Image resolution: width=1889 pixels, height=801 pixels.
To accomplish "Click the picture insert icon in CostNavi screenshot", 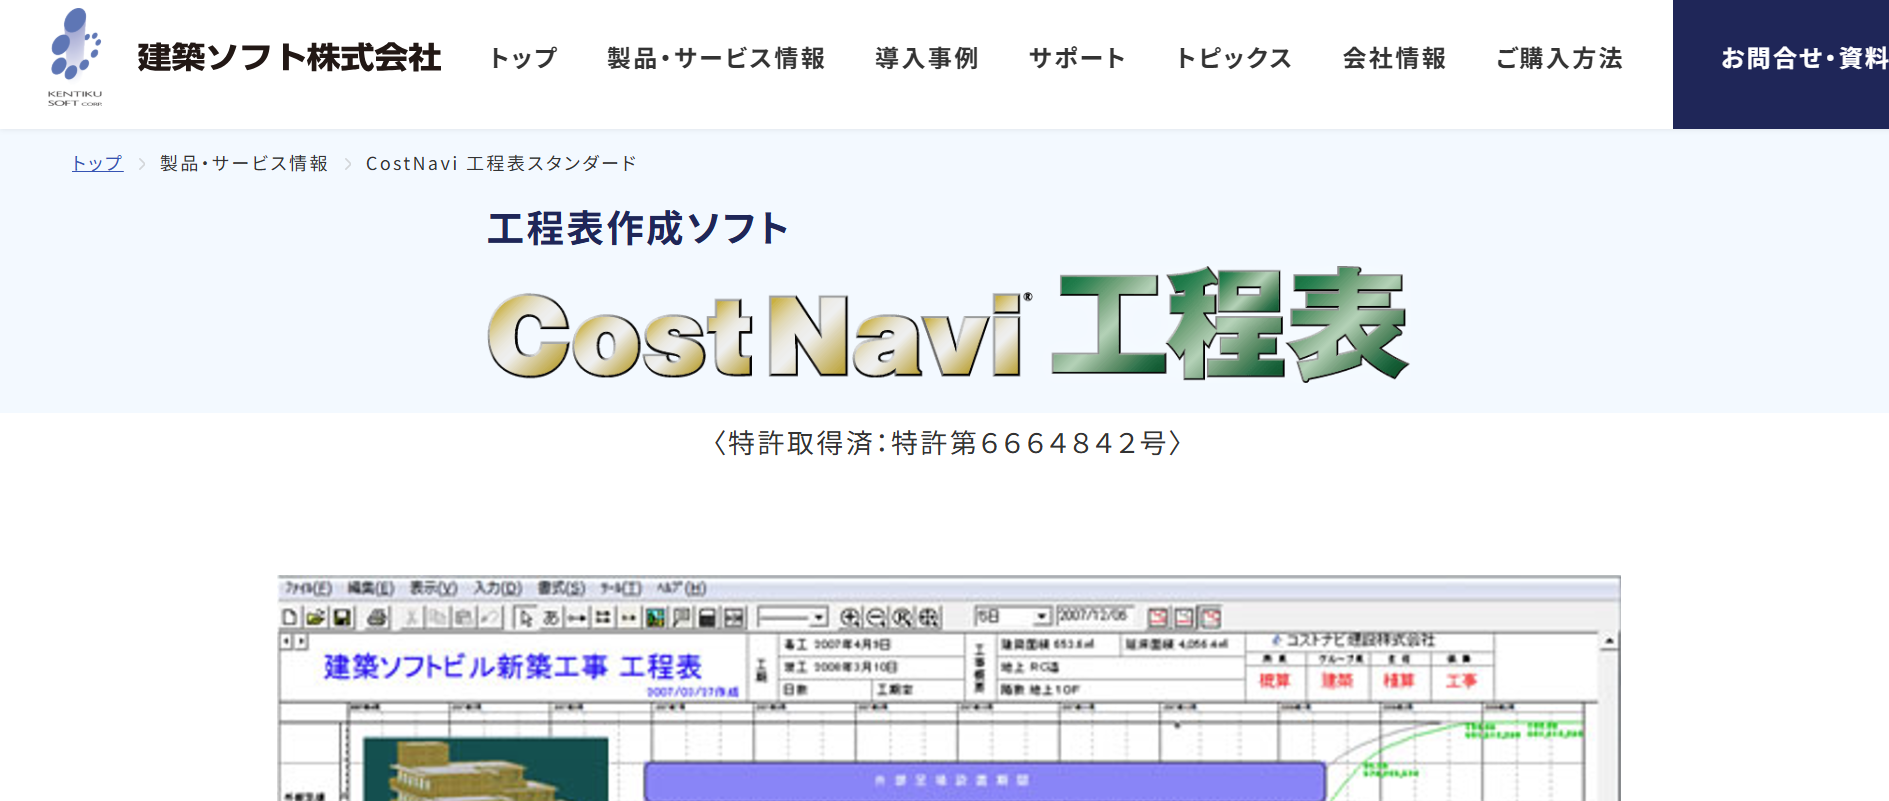I will point(655,617).
